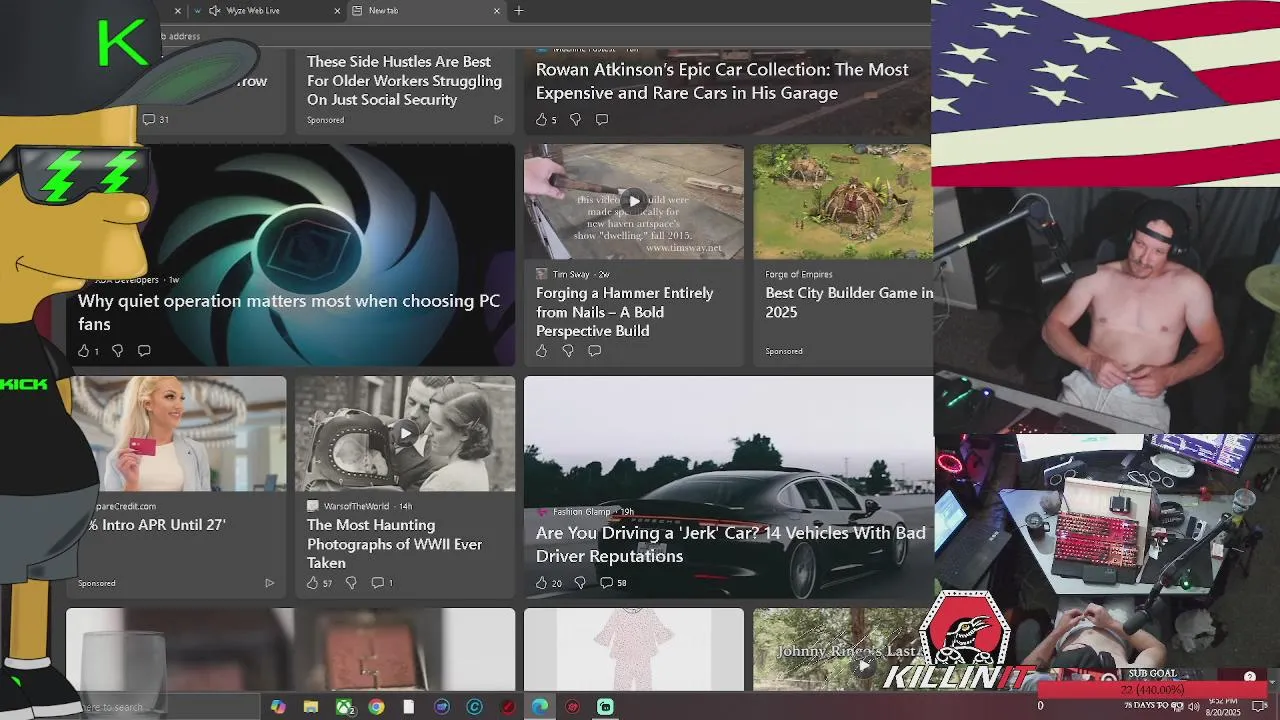Comment on the quiet PC fans article
The image size is (1280, 720).
pos(144,351)
